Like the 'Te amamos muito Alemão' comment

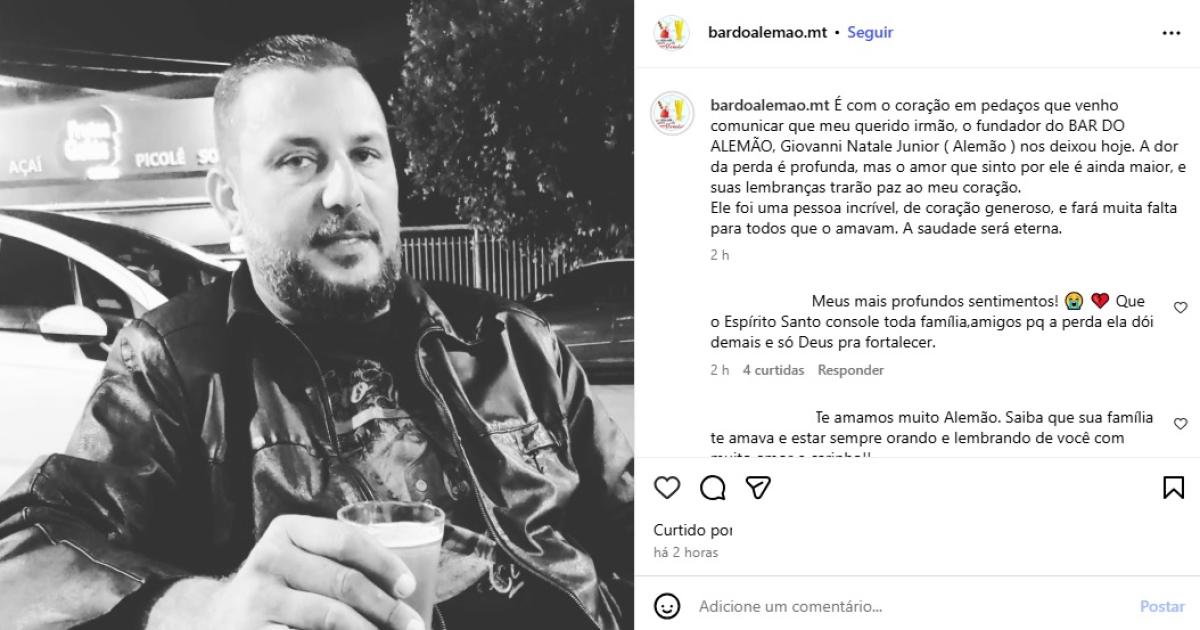point(1180,424)
